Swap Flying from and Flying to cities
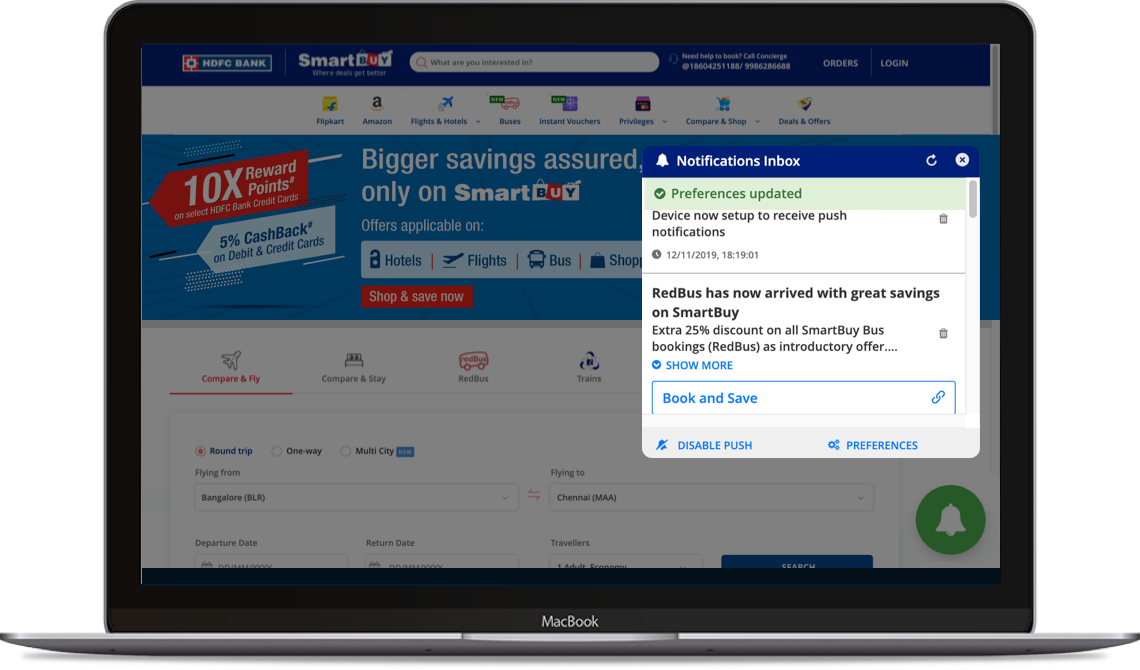The height and width of the screenshot is (670, 1140). 534,495
